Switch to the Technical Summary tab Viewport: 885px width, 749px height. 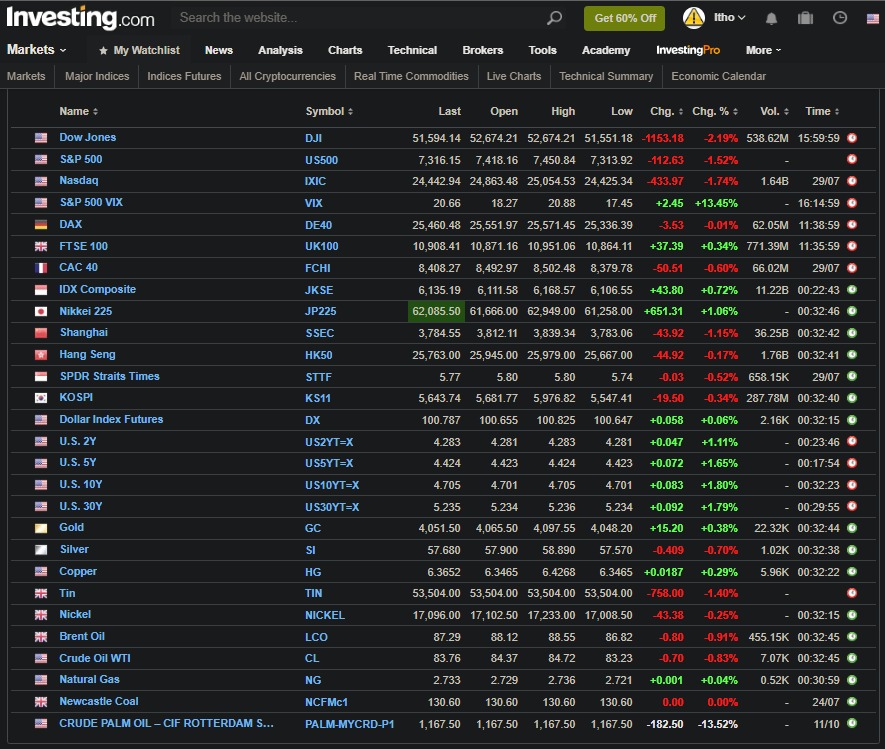click(x=606, y=76)
